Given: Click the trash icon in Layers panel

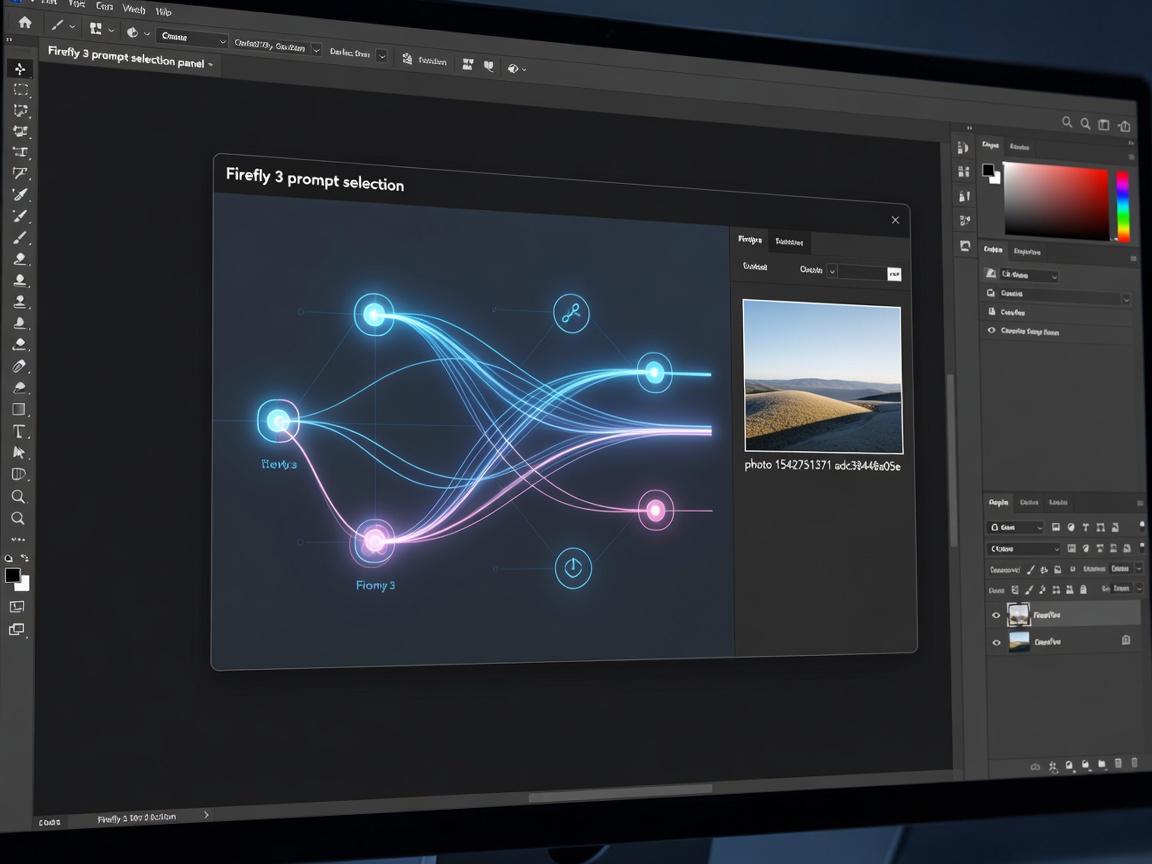Looking at the screenshot, I should [1134, 763].
